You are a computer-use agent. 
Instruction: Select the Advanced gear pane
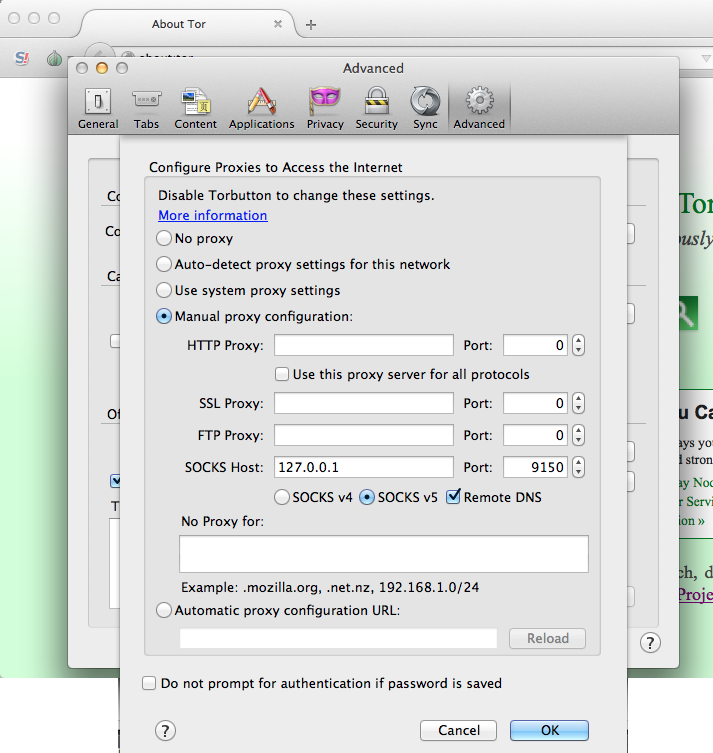point(479,109)
